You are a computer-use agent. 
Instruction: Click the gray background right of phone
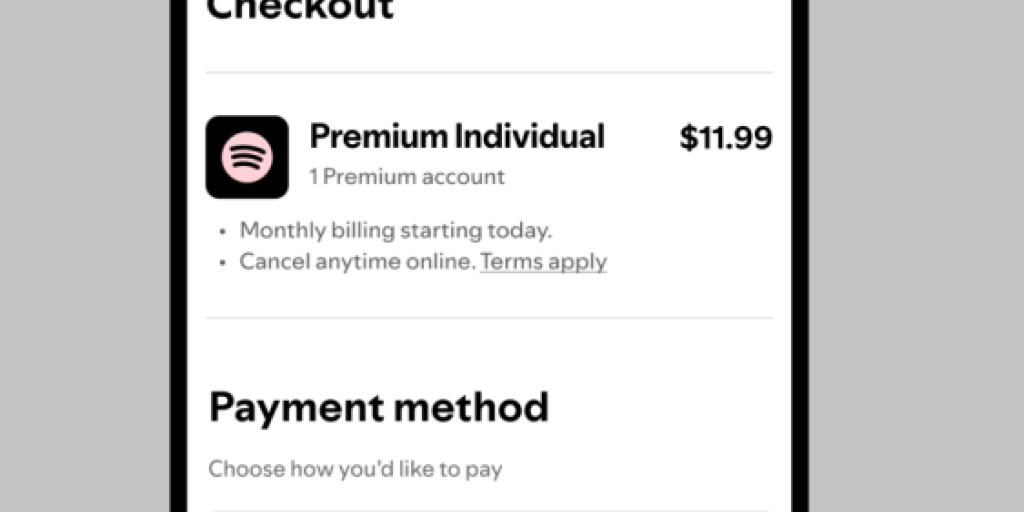coord(915,256)
